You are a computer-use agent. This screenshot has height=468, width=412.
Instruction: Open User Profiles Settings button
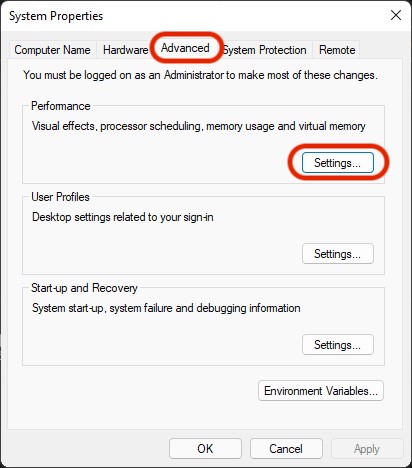pos(338,254)
